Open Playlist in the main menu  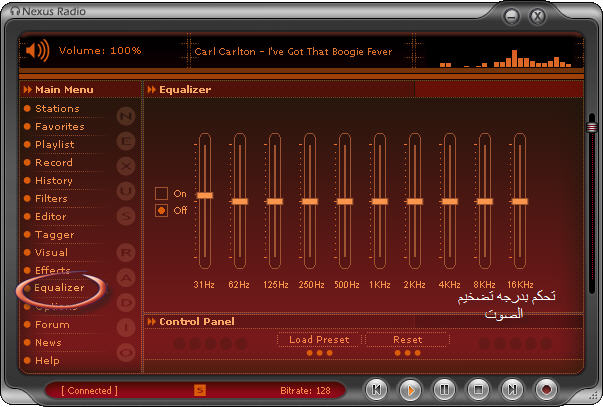tap(55, 145)
